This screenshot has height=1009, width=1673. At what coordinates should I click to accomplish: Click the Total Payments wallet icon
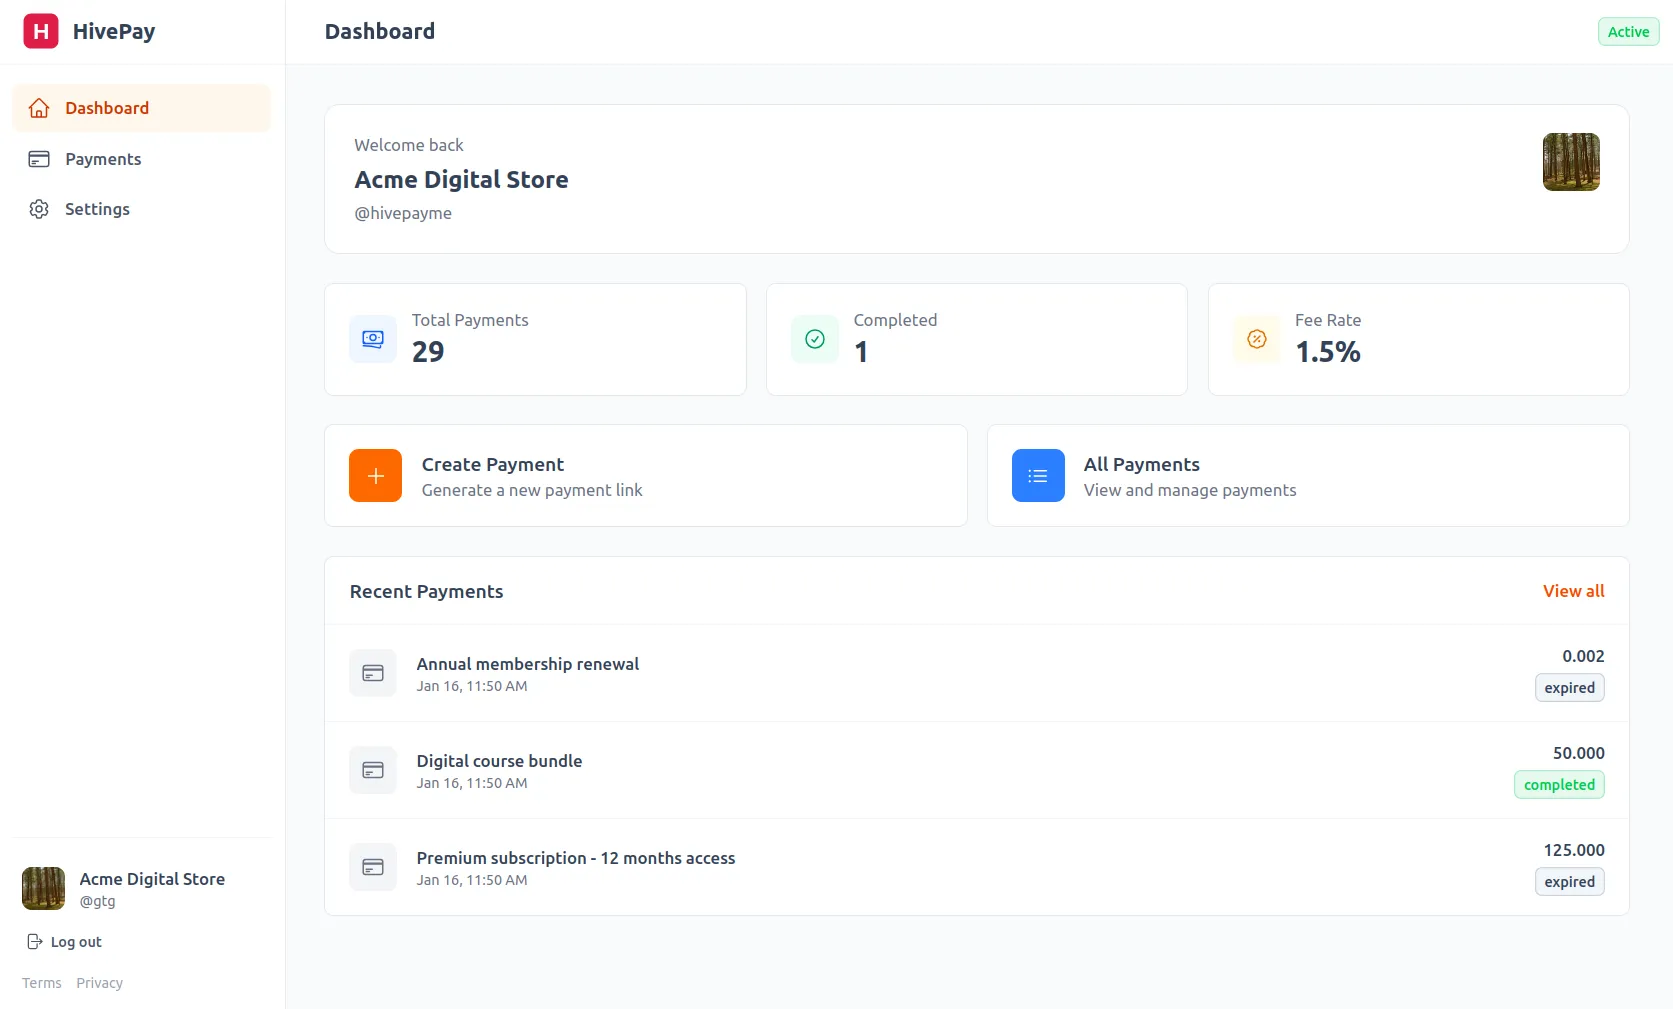[372, 339]
